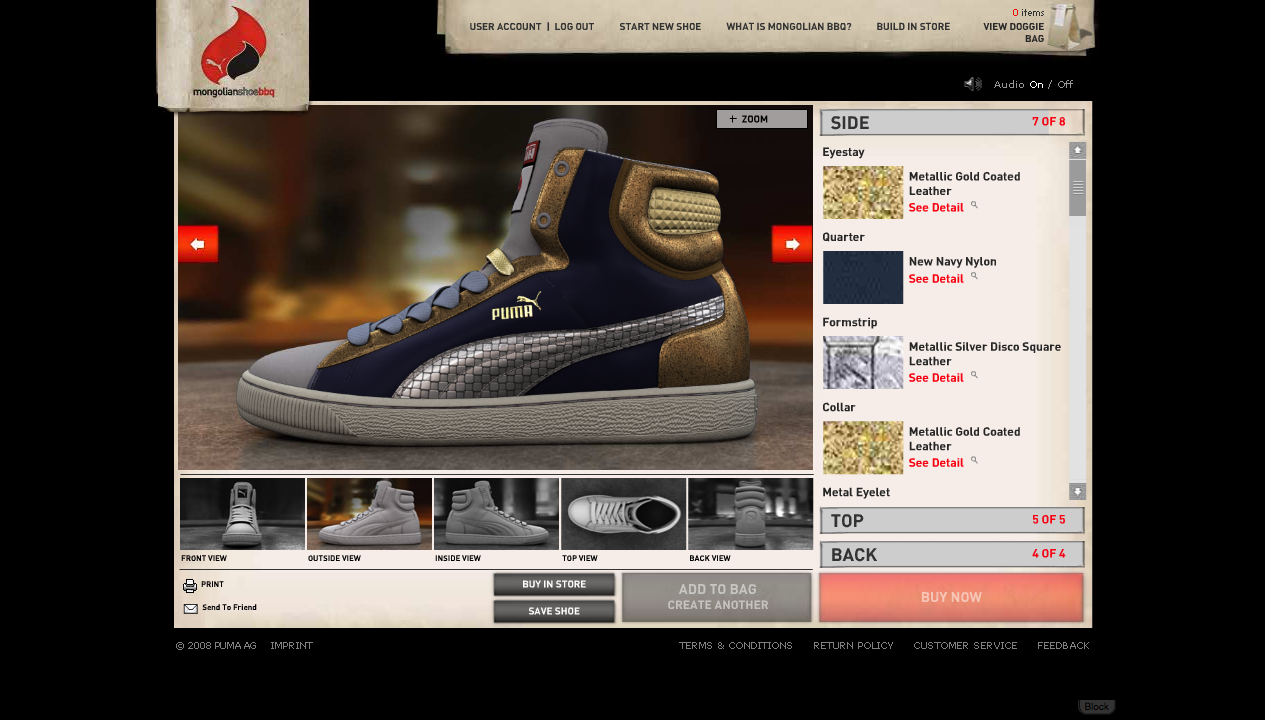Click magnifier icon beside Formstrip See Detail
1265x720 pixels.
pyautogui.click(x=974, y=375)
